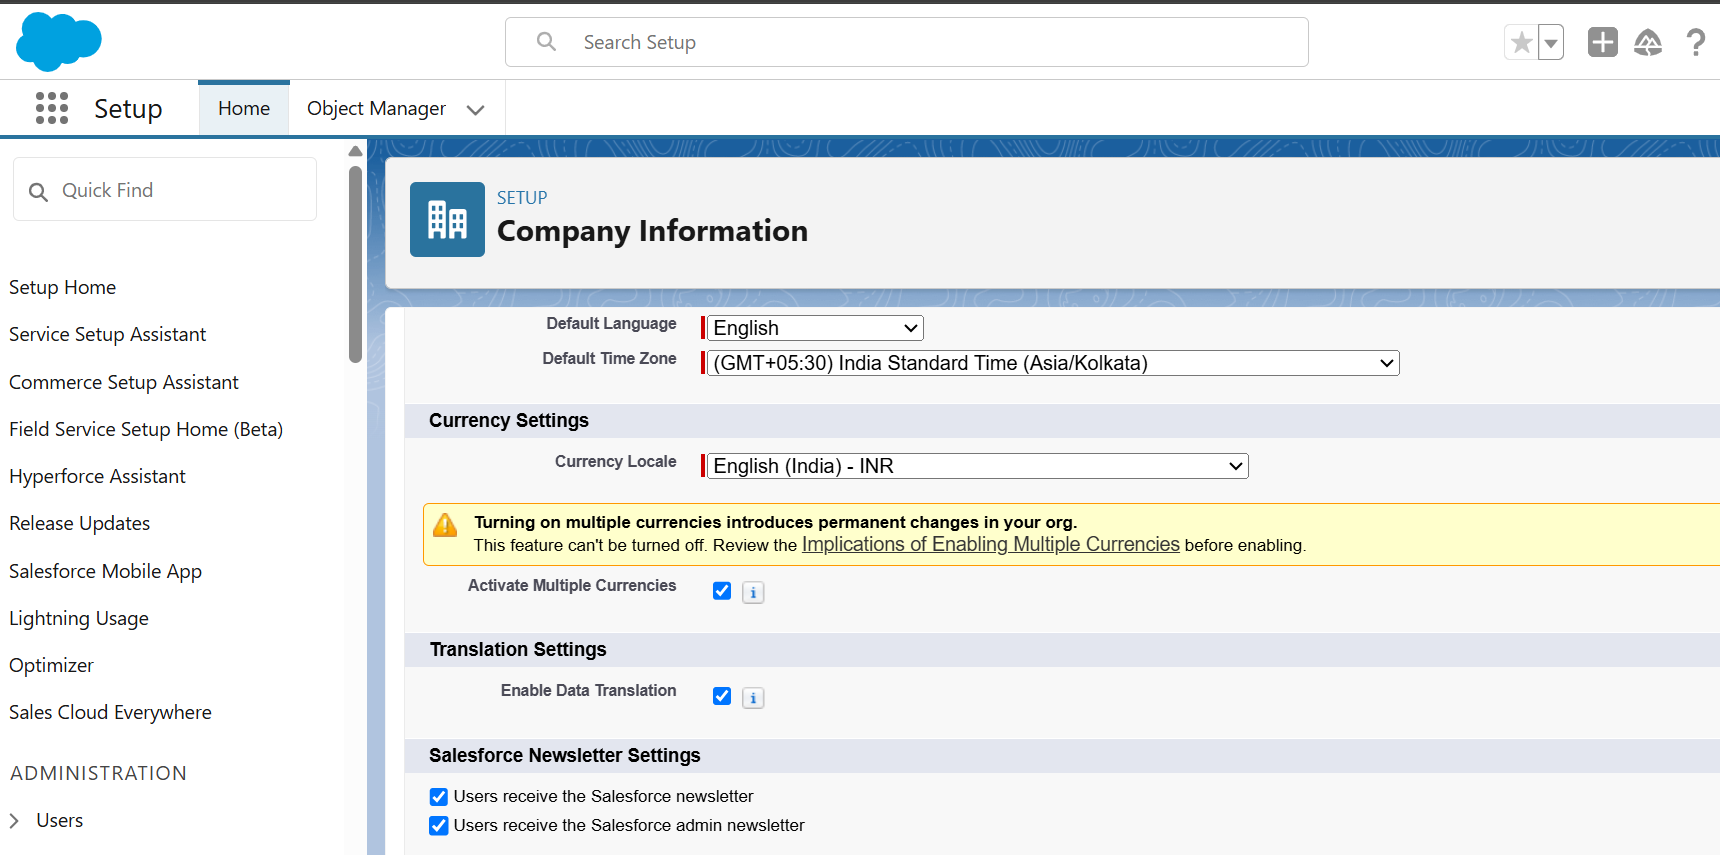Click the Salesforce cloud logo
This screenshot has height=855, width=1720.
pos(59,42)
